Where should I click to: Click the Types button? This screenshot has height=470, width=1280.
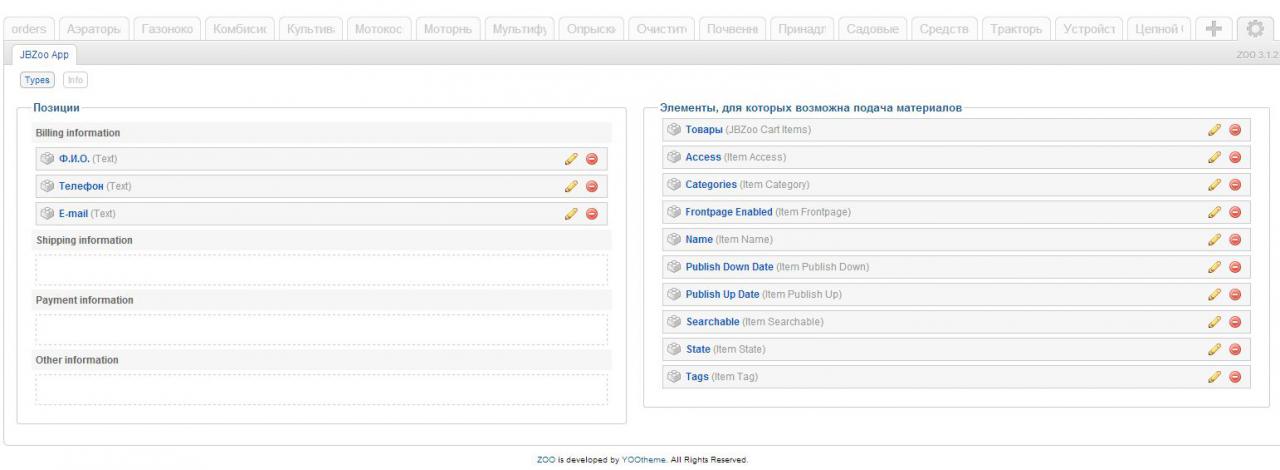pos(37,79)
